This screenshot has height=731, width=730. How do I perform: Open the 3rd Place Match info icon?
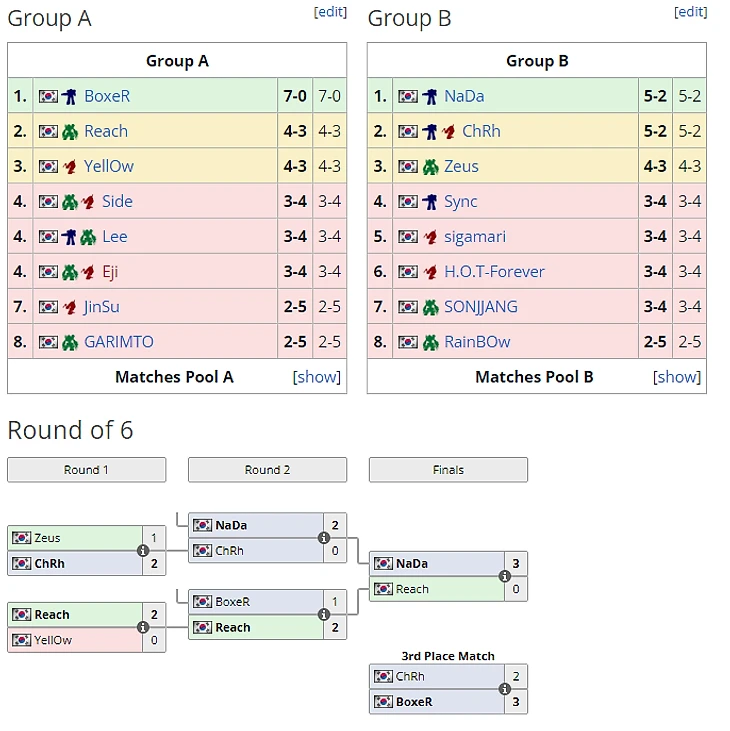point(505,689)
